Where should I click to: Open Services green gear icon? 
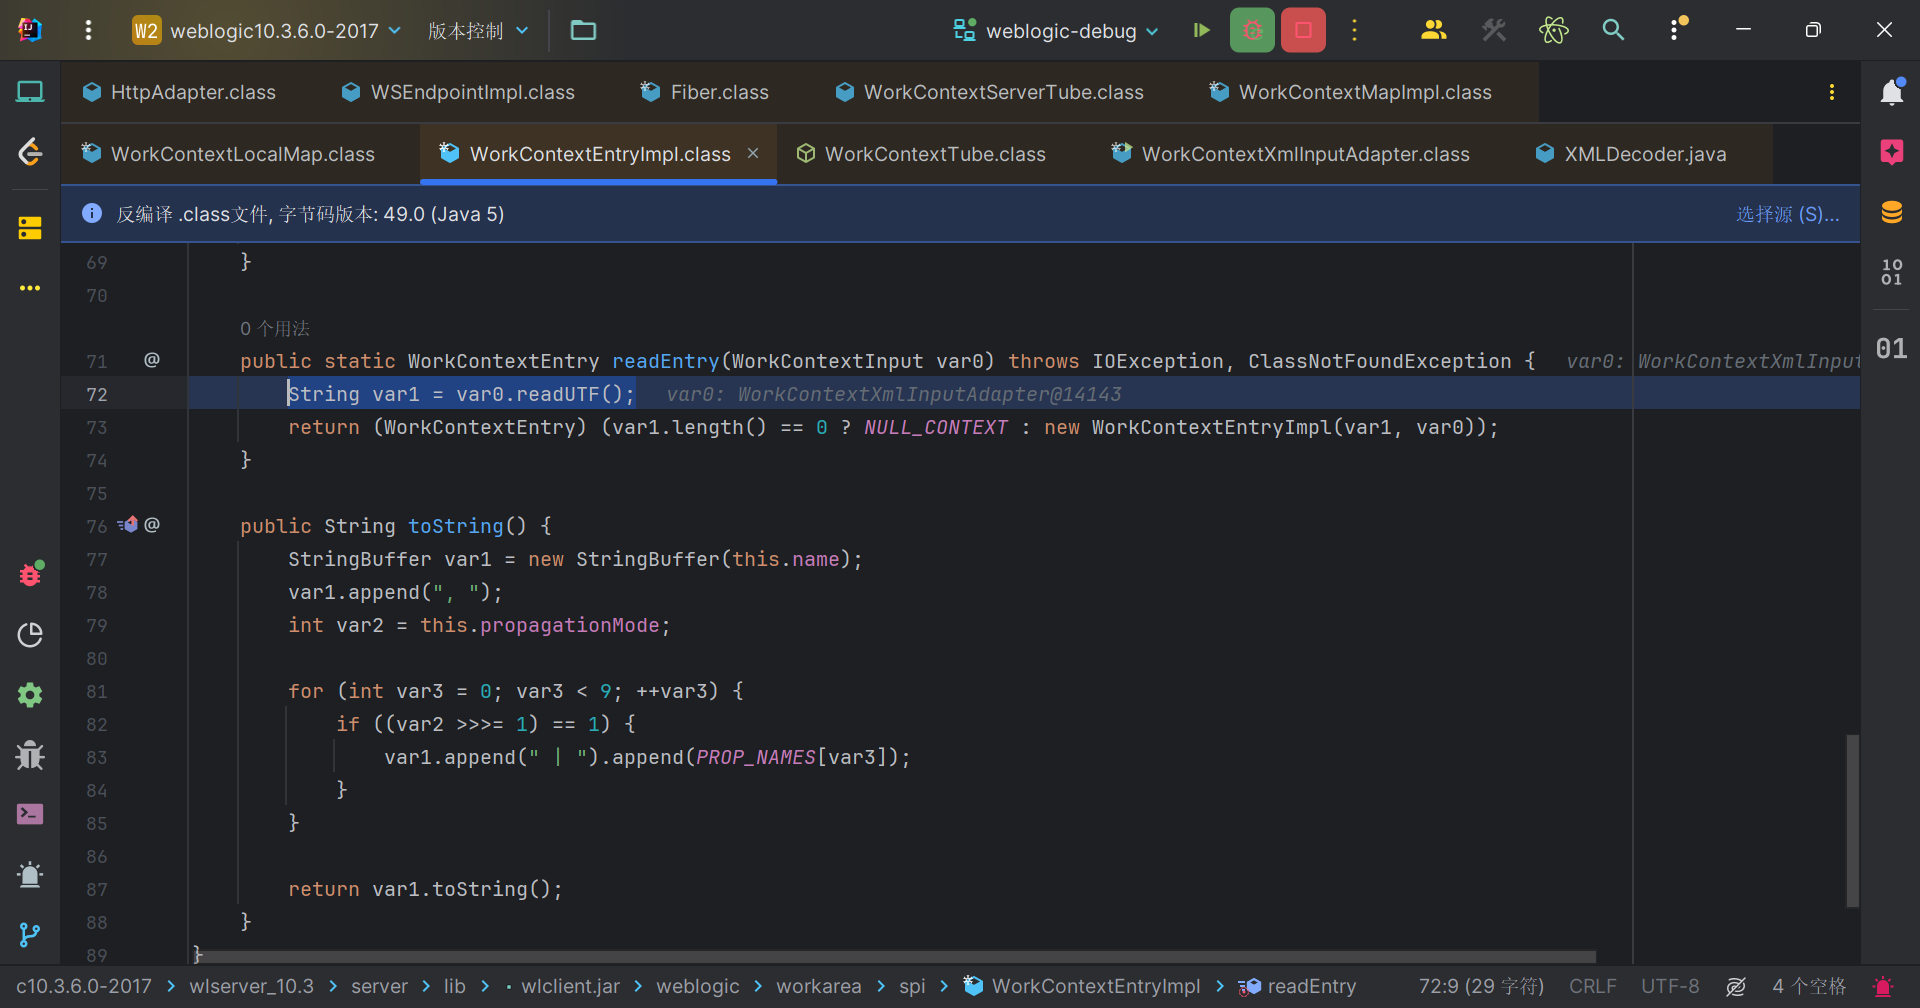point(30,695)
